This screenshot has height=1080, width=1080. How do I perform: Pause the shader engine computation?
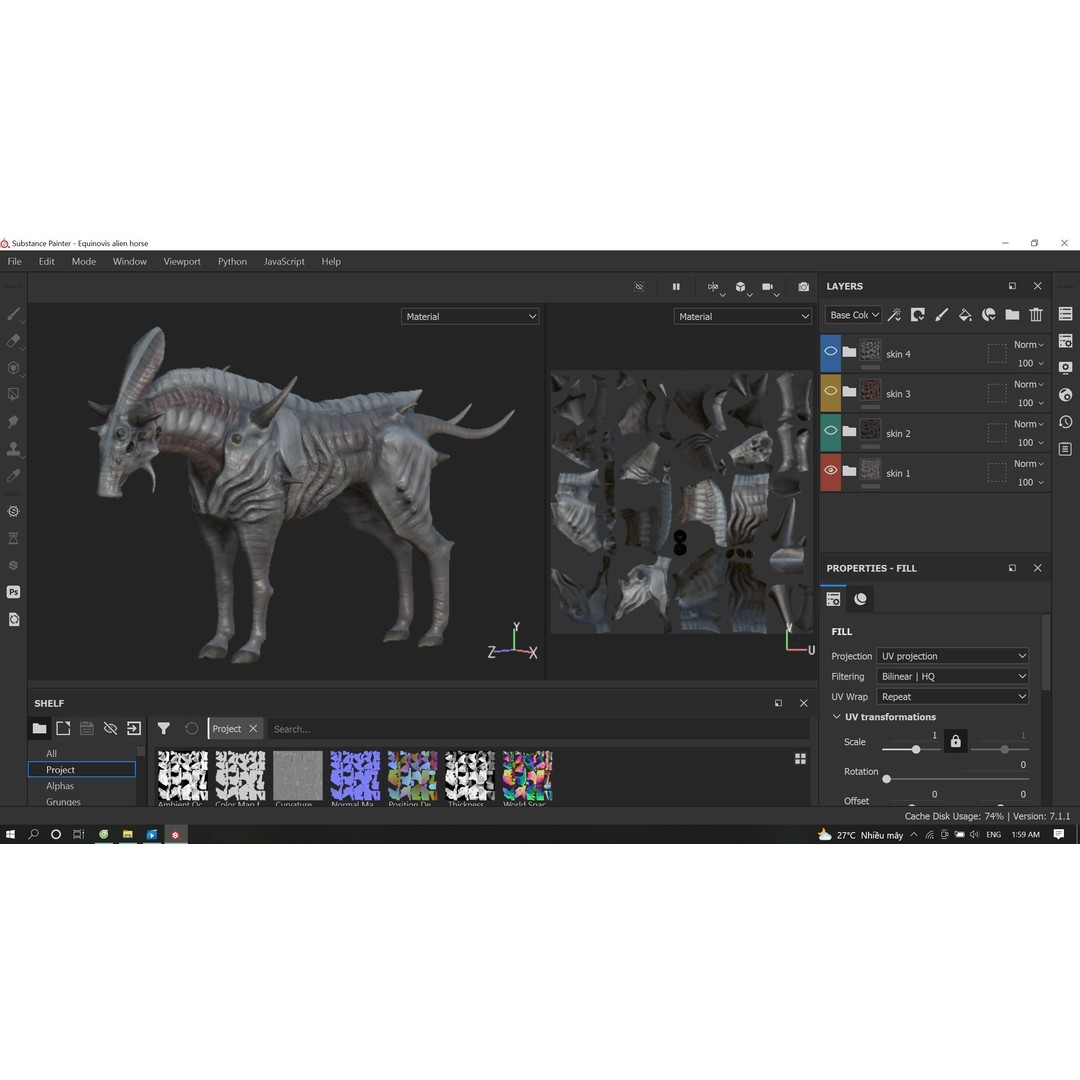[676, 287]
